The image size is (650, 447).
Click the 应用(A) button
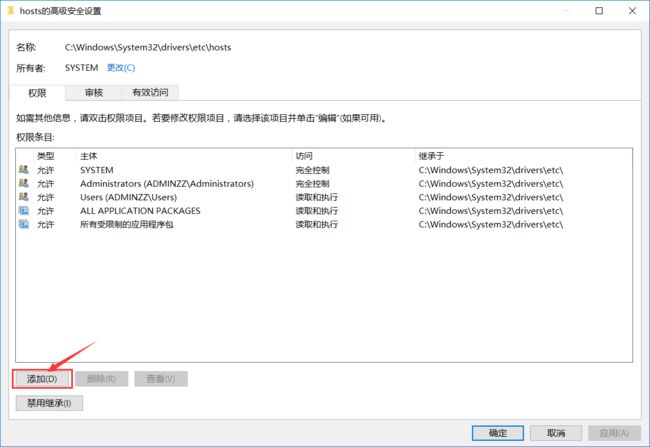click(x=614, y=433)
